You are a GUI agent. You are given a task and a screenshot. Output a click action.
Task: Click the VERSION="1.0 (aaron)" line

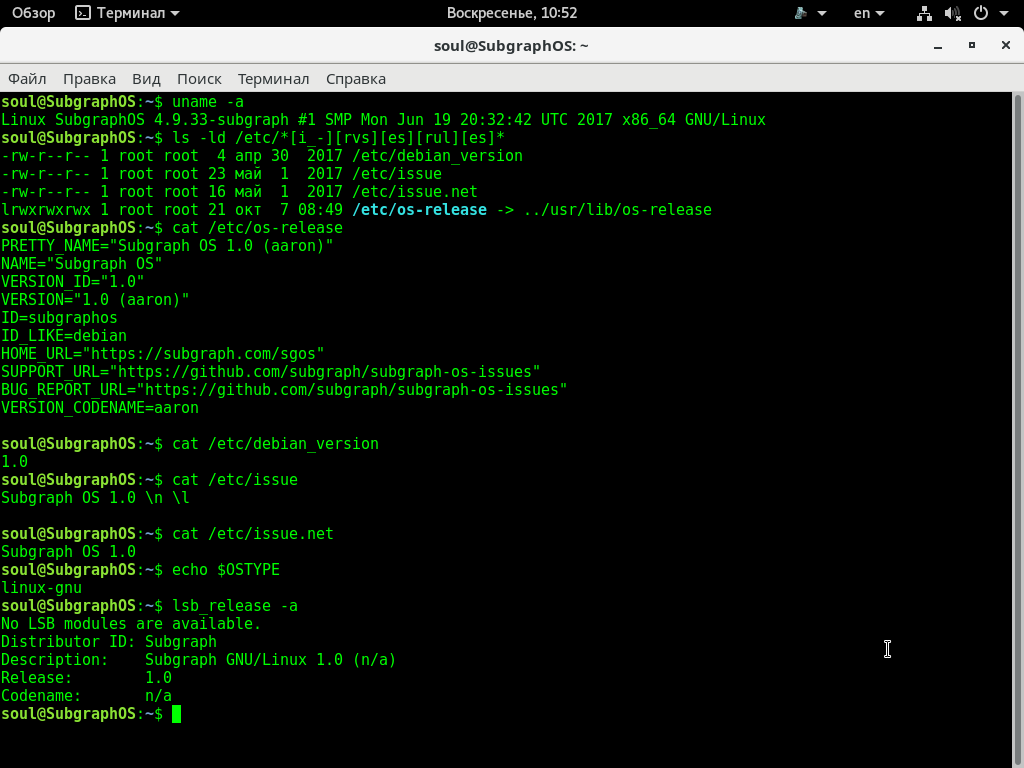[x=95, y=300]
